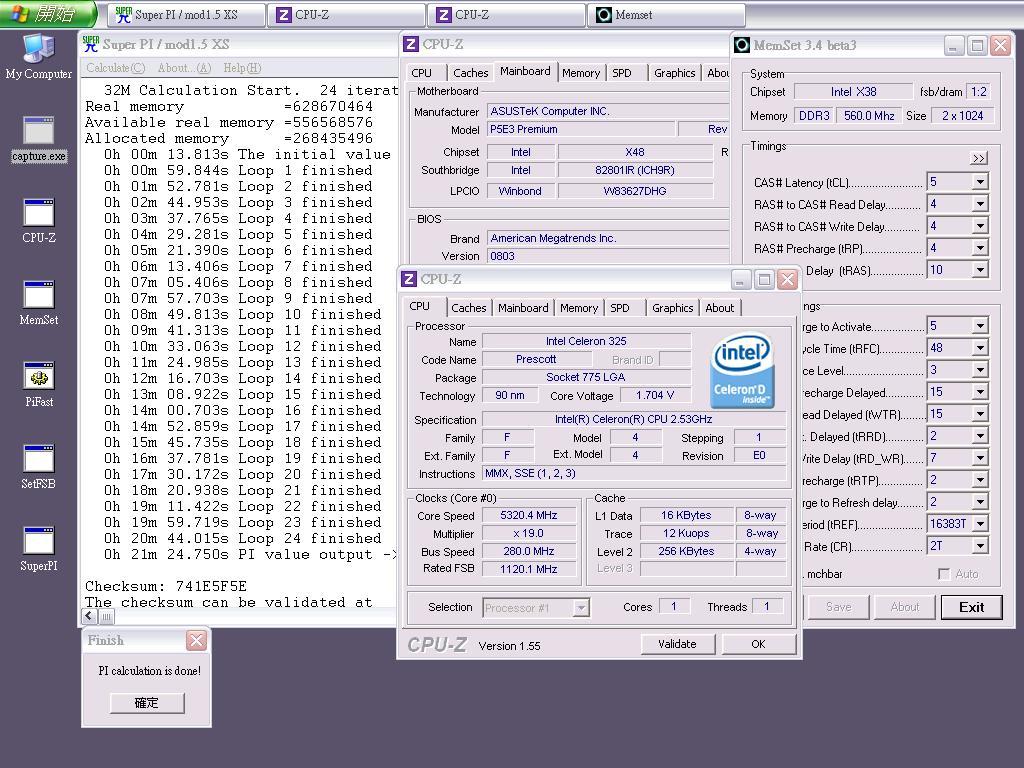Click Intel X38 chipset field in MemSet

point(853,92)
